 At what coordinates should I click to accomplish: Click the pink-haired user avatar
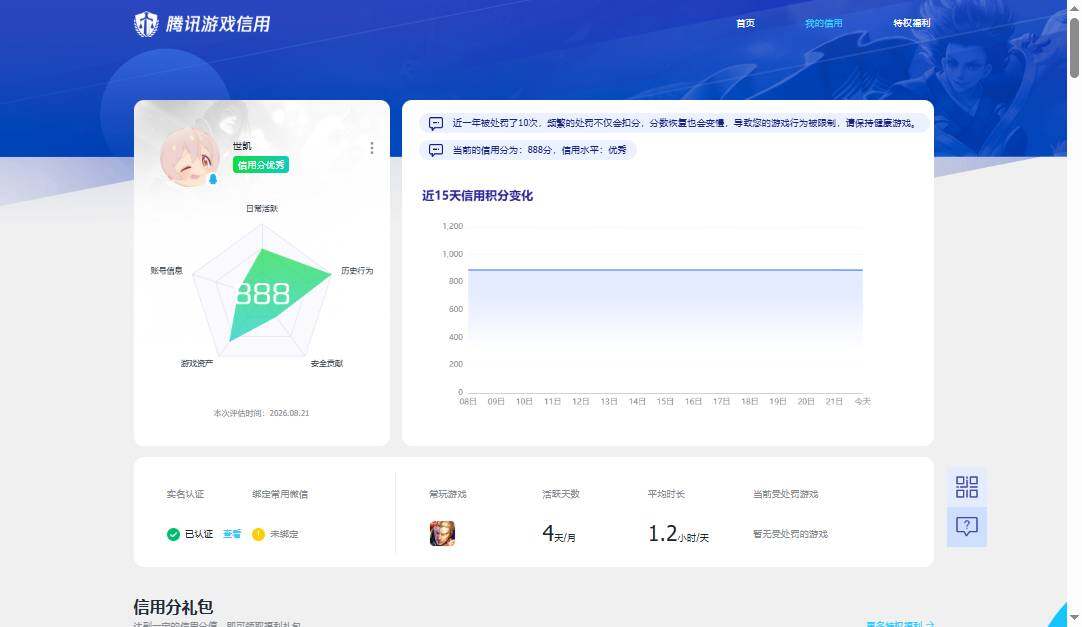coord(189,157)
